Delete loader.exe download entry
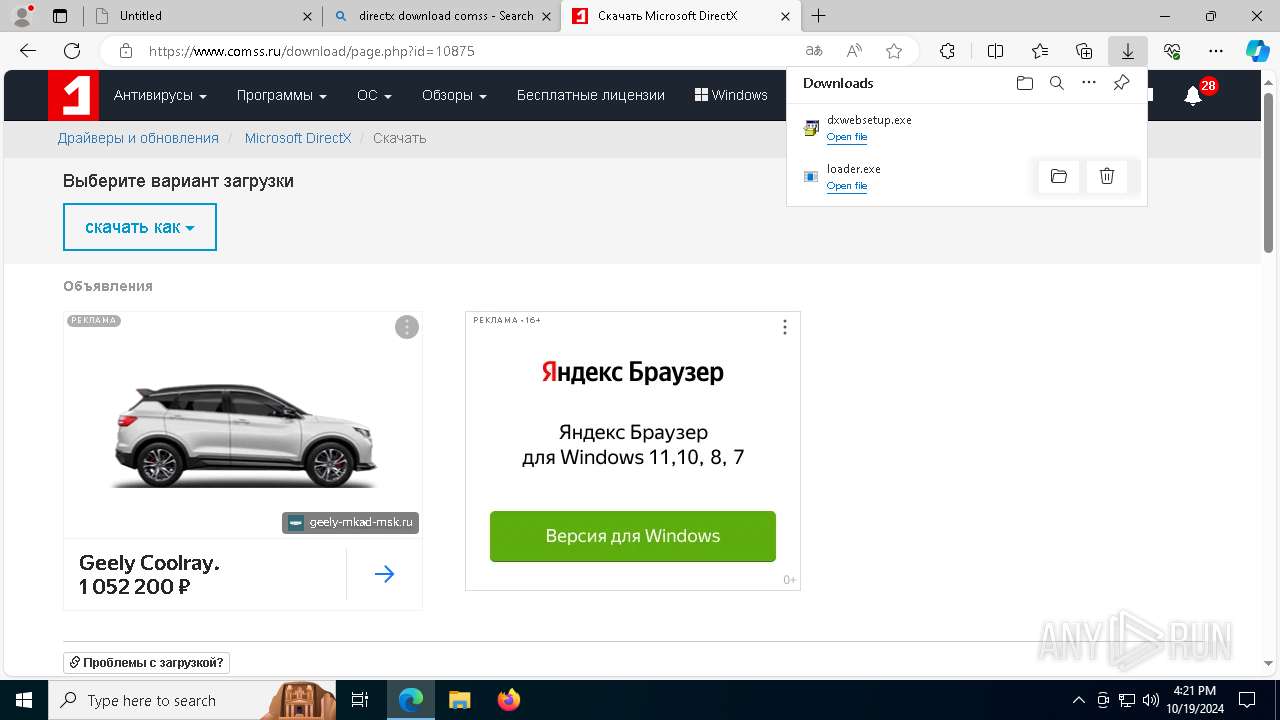 point(1107,177)
